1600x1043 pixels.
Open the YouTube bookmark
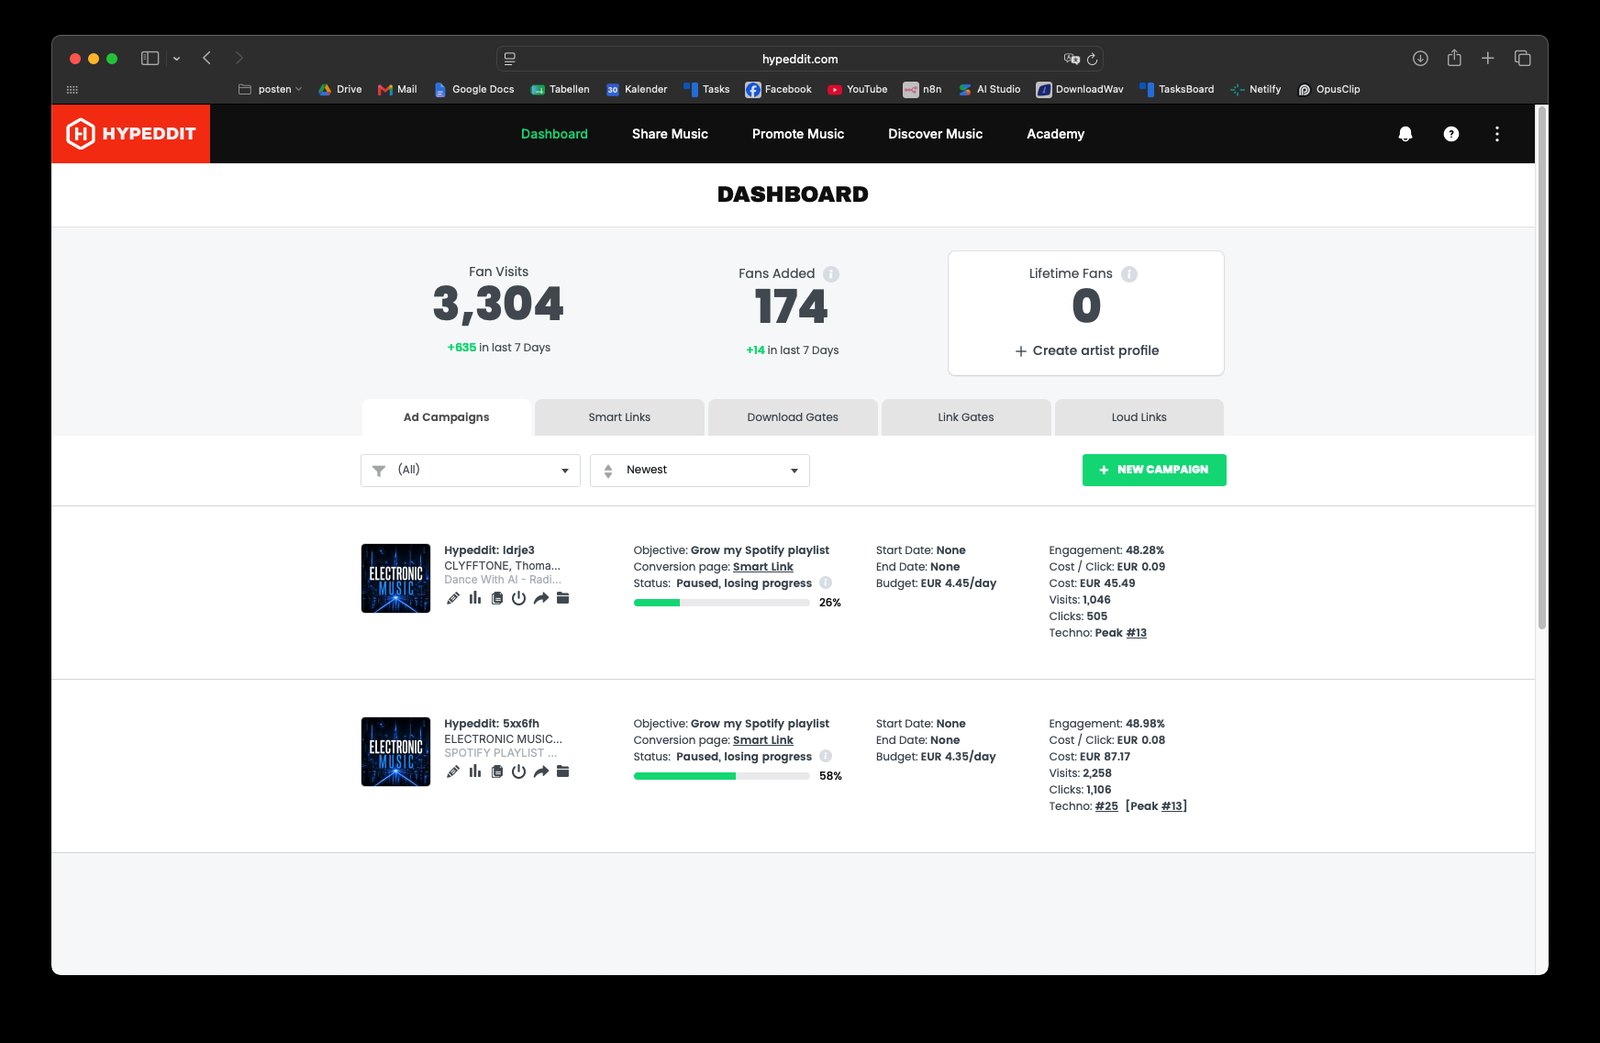pos(857,89)
